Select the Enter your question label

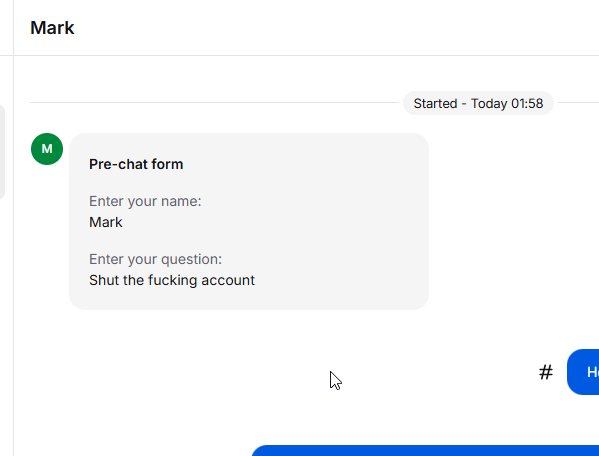(x=155, y=259)
